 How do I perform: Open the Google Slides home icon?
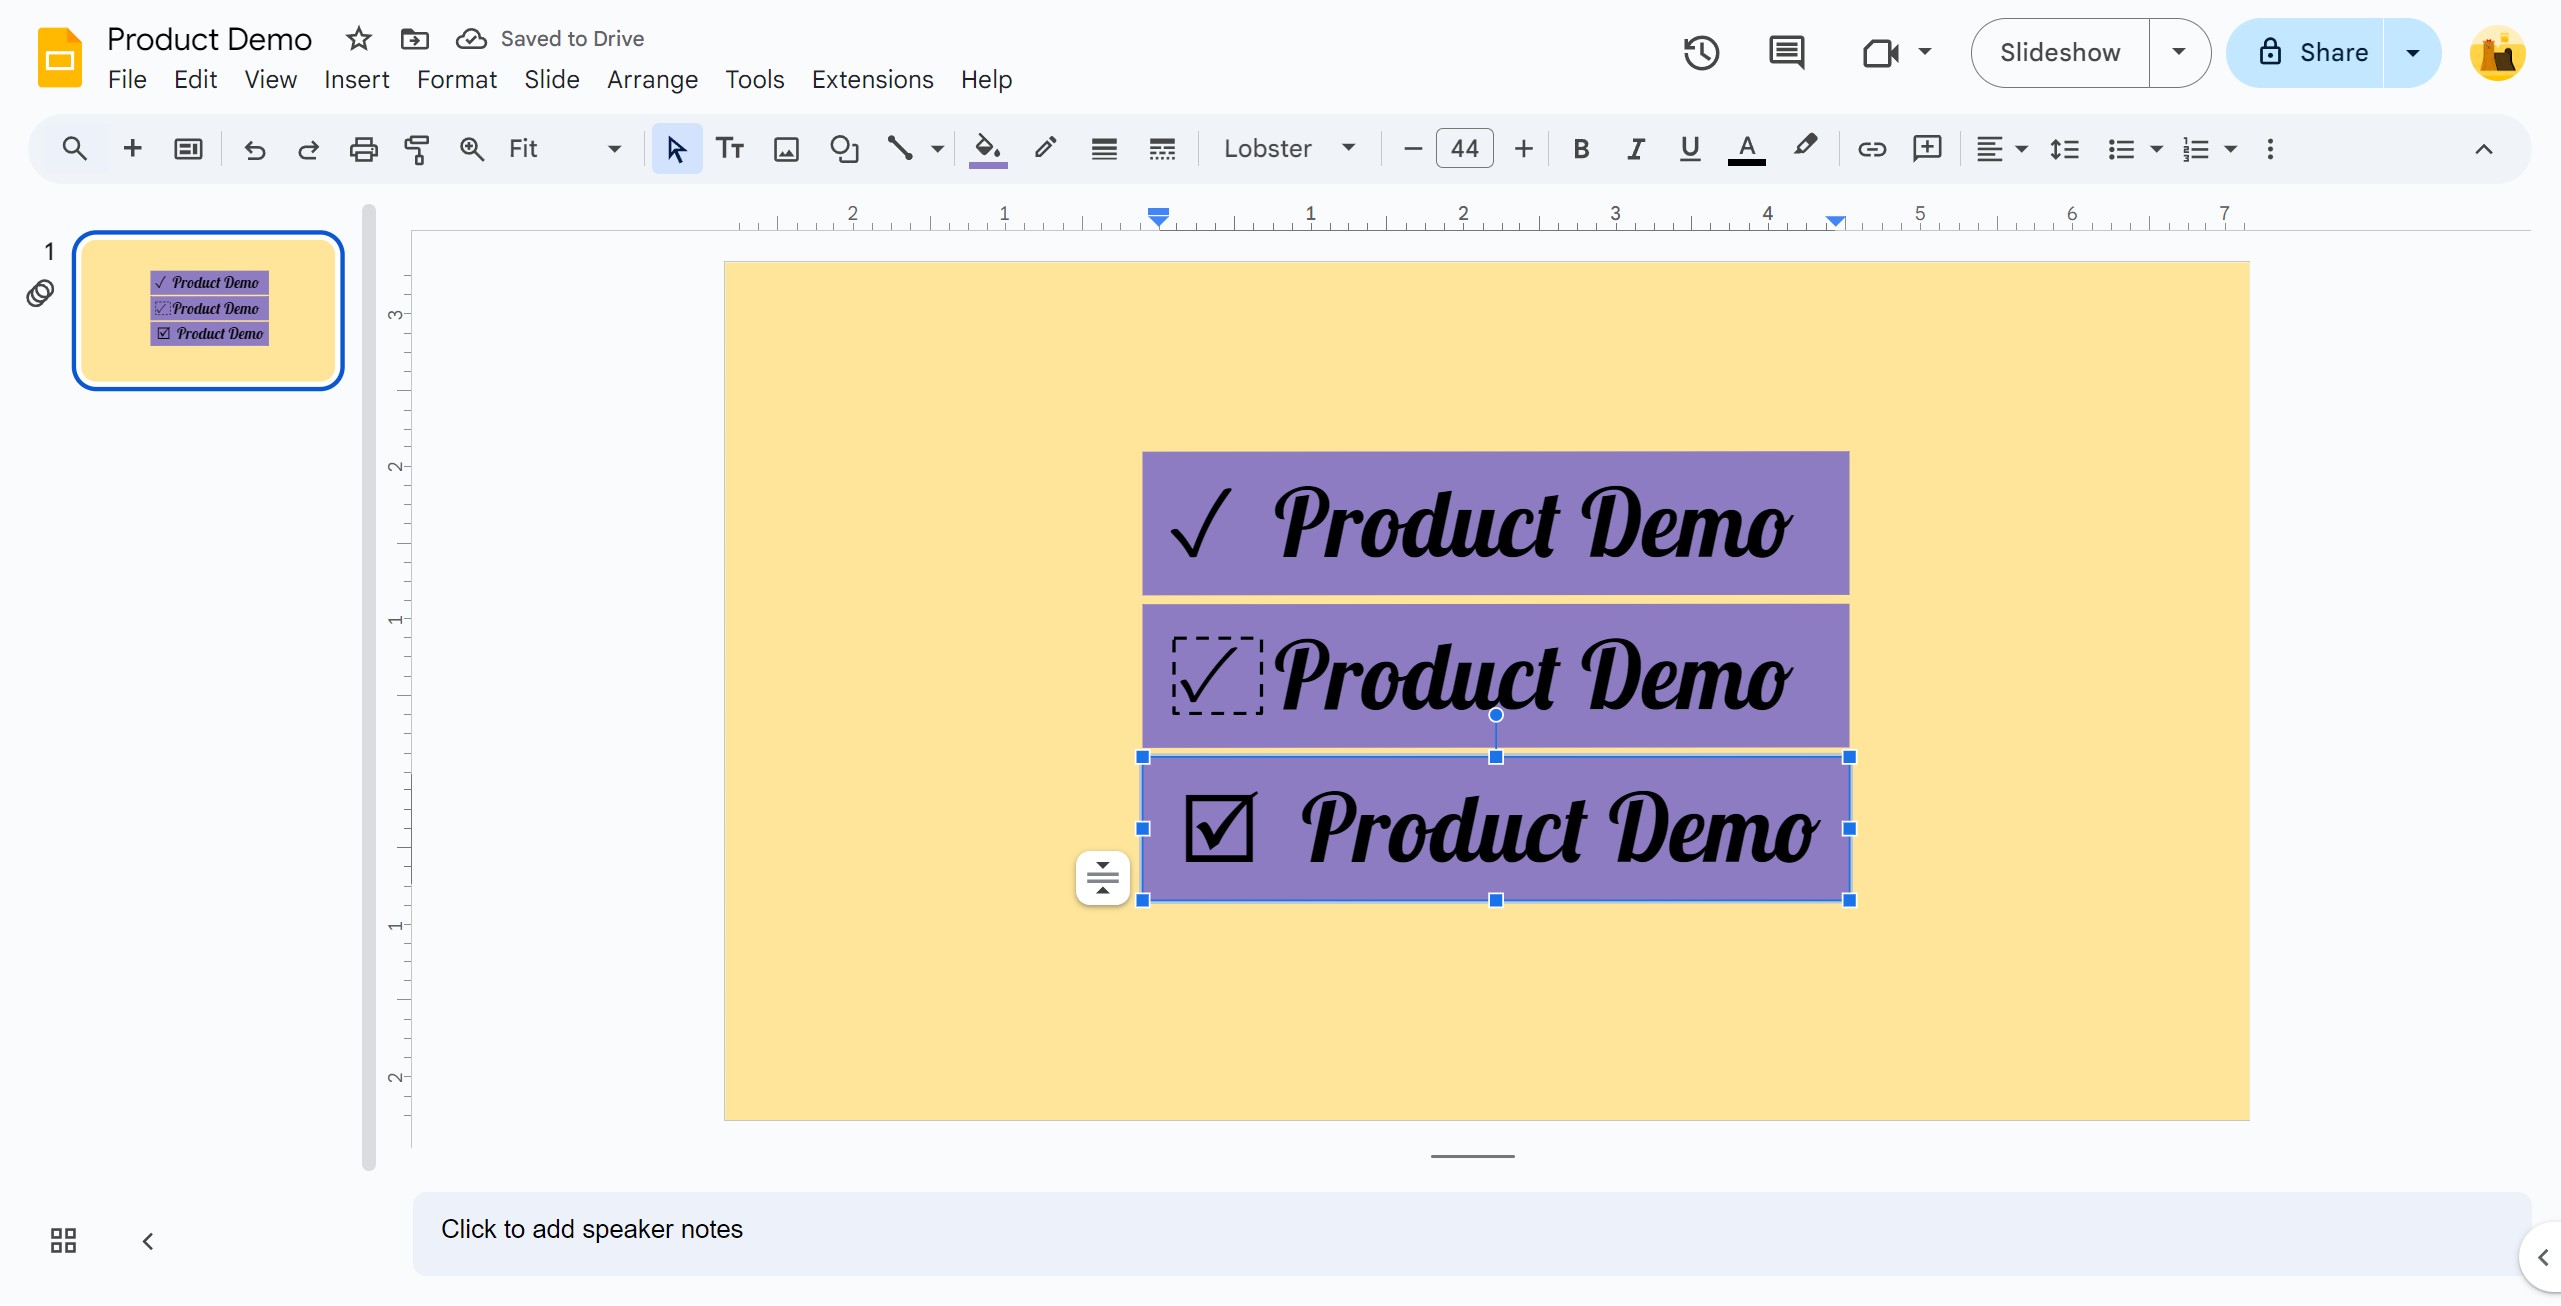59,57
